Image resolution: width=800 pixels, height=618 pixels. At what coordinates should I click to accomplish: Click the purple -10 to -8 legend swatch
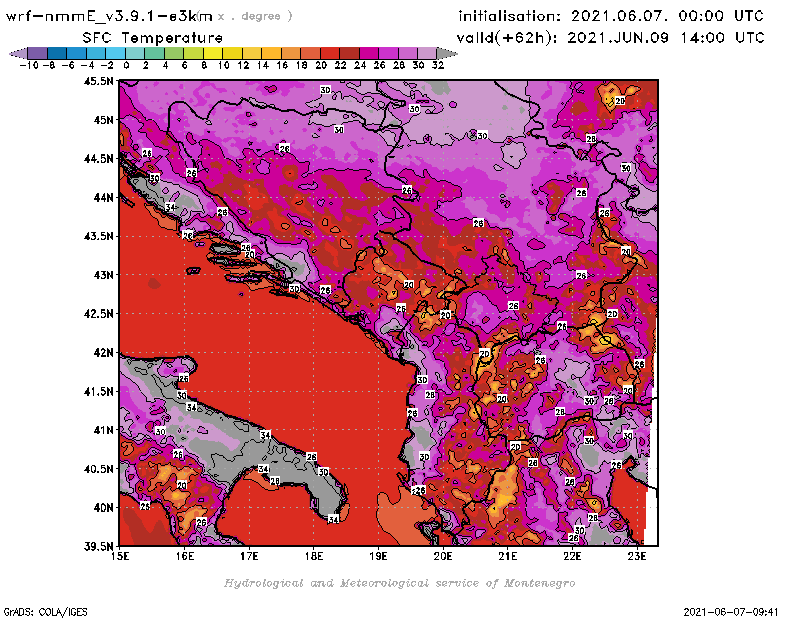click(x=38, y=53)
